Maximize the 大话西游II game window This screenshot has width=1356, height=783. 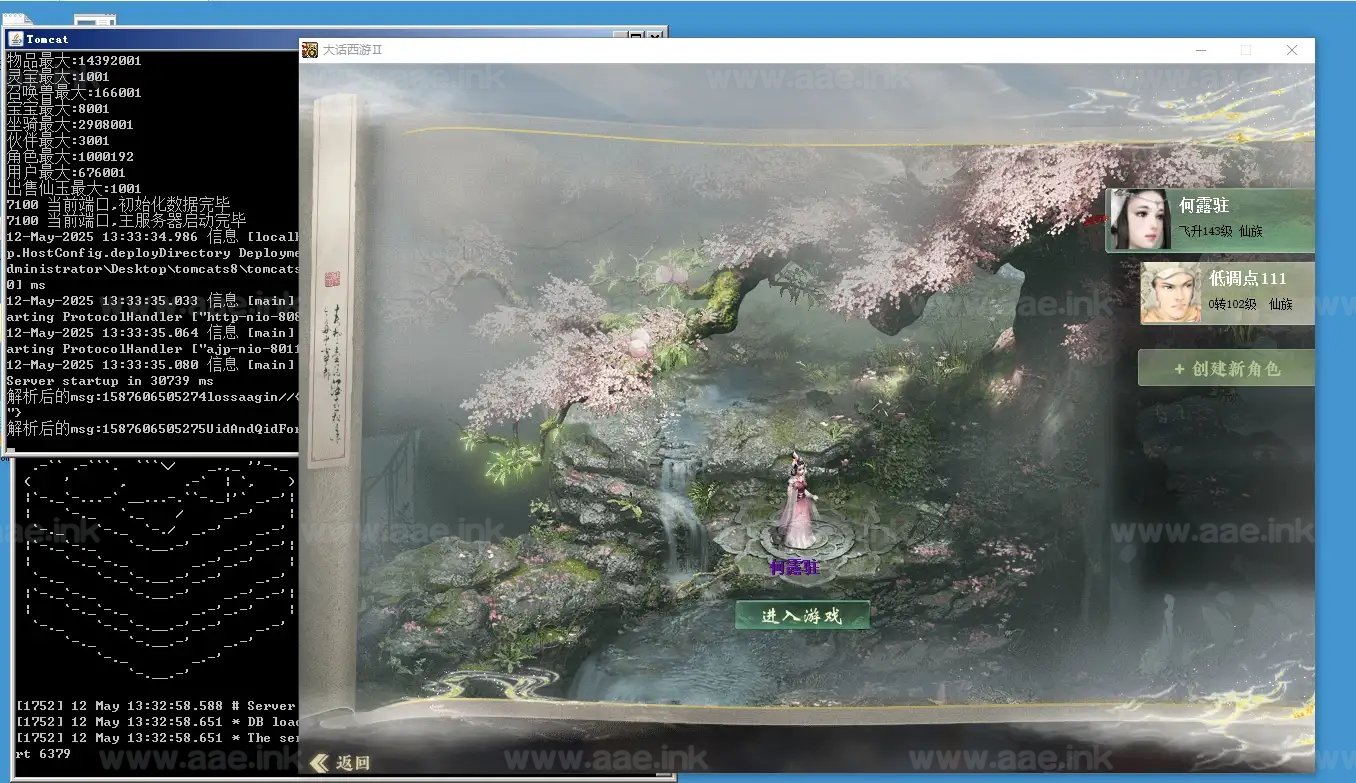tap(1246, 50)
